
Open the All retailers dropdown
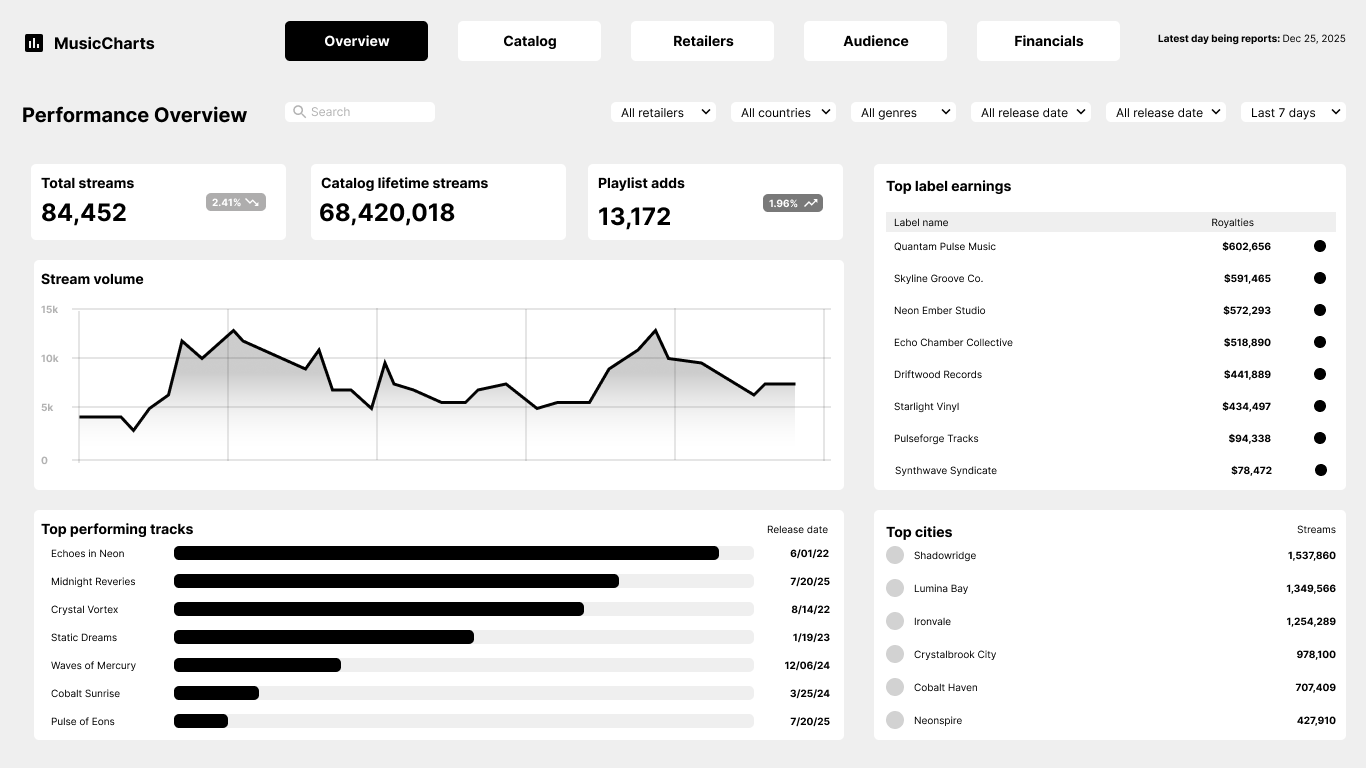[663, 112]
